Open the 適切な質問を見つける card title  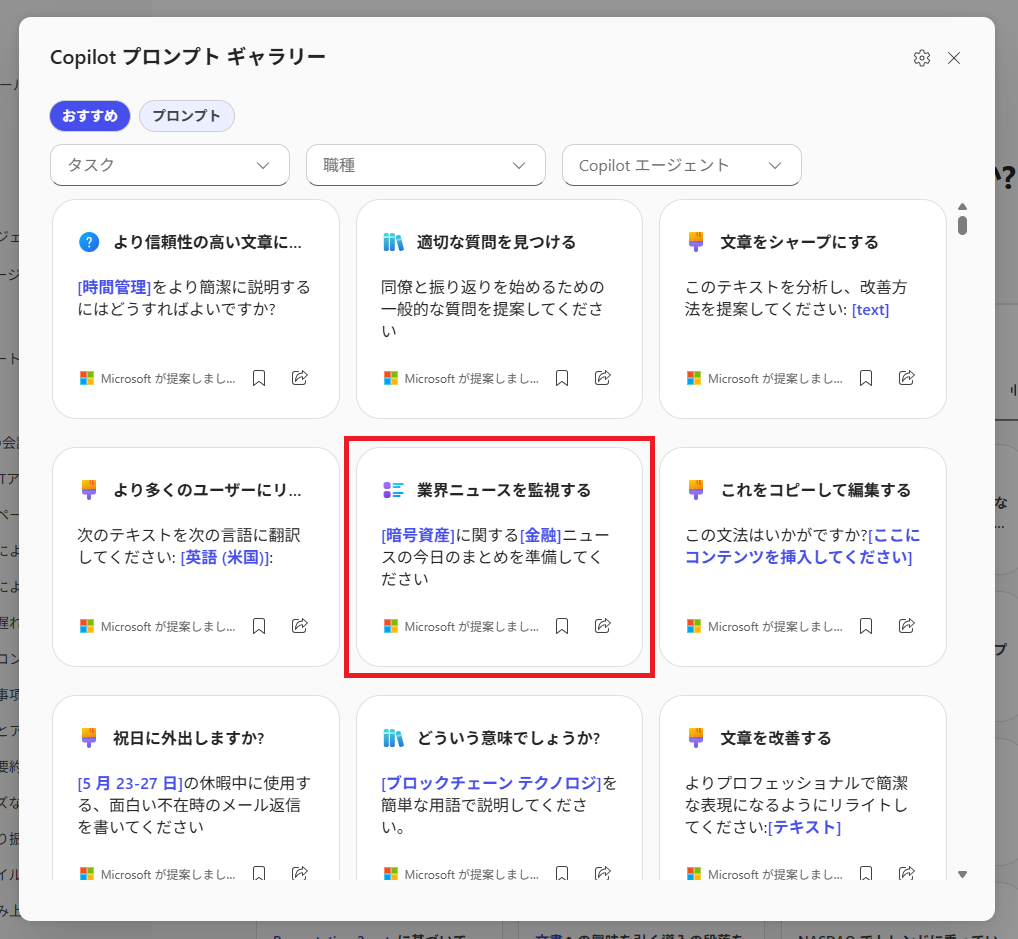[496, 242]
